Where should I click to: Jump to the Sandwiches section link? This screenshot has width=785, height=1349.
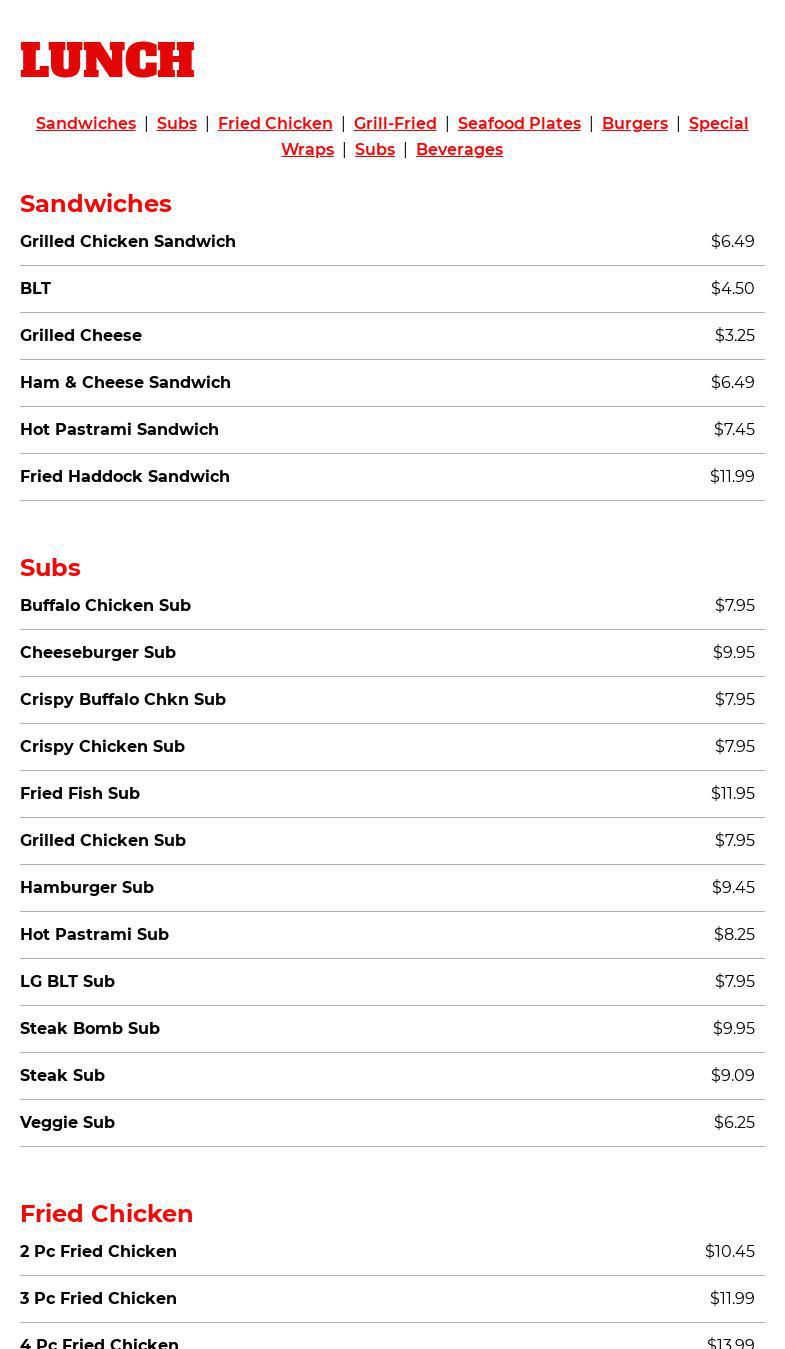point(86,123)
